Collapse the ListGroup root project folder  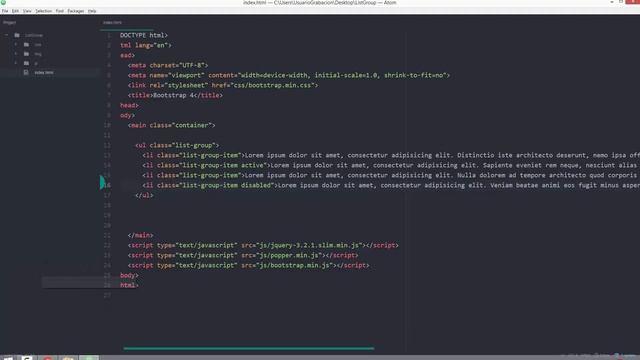[x=7, y=35]
